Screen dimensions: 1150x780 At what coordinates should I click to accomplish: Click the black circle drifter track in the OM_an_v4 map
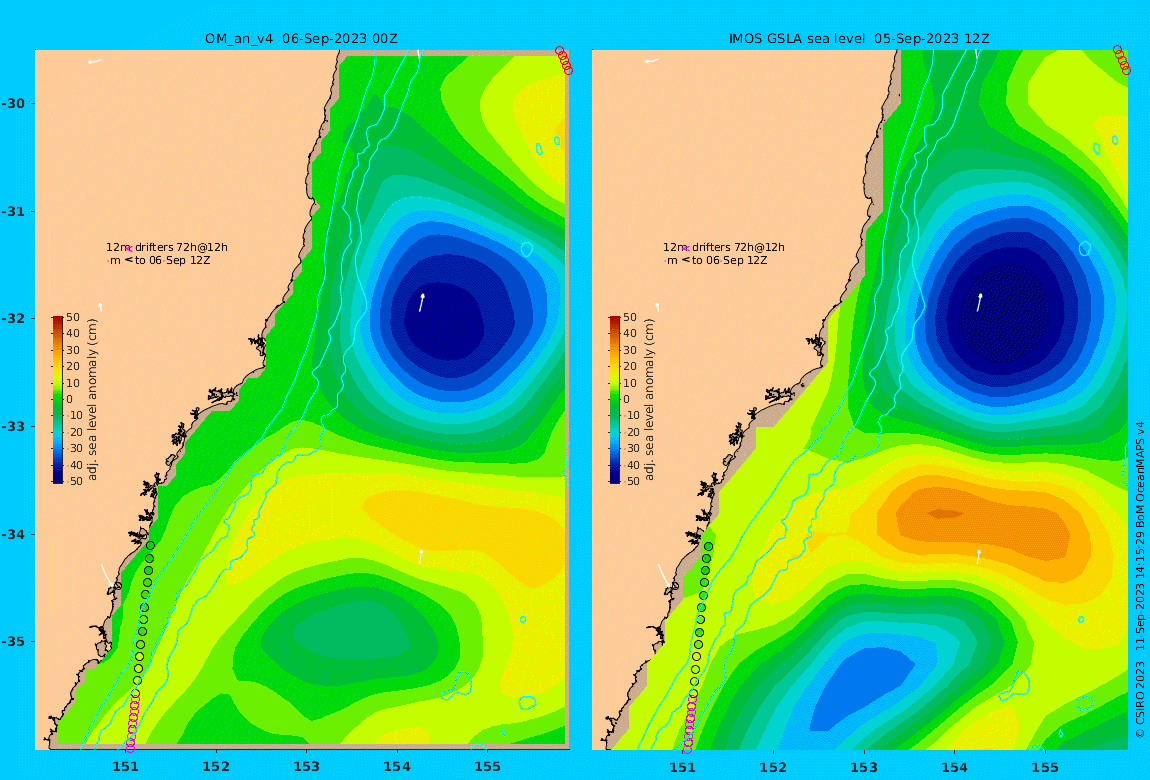coord(143,618)
